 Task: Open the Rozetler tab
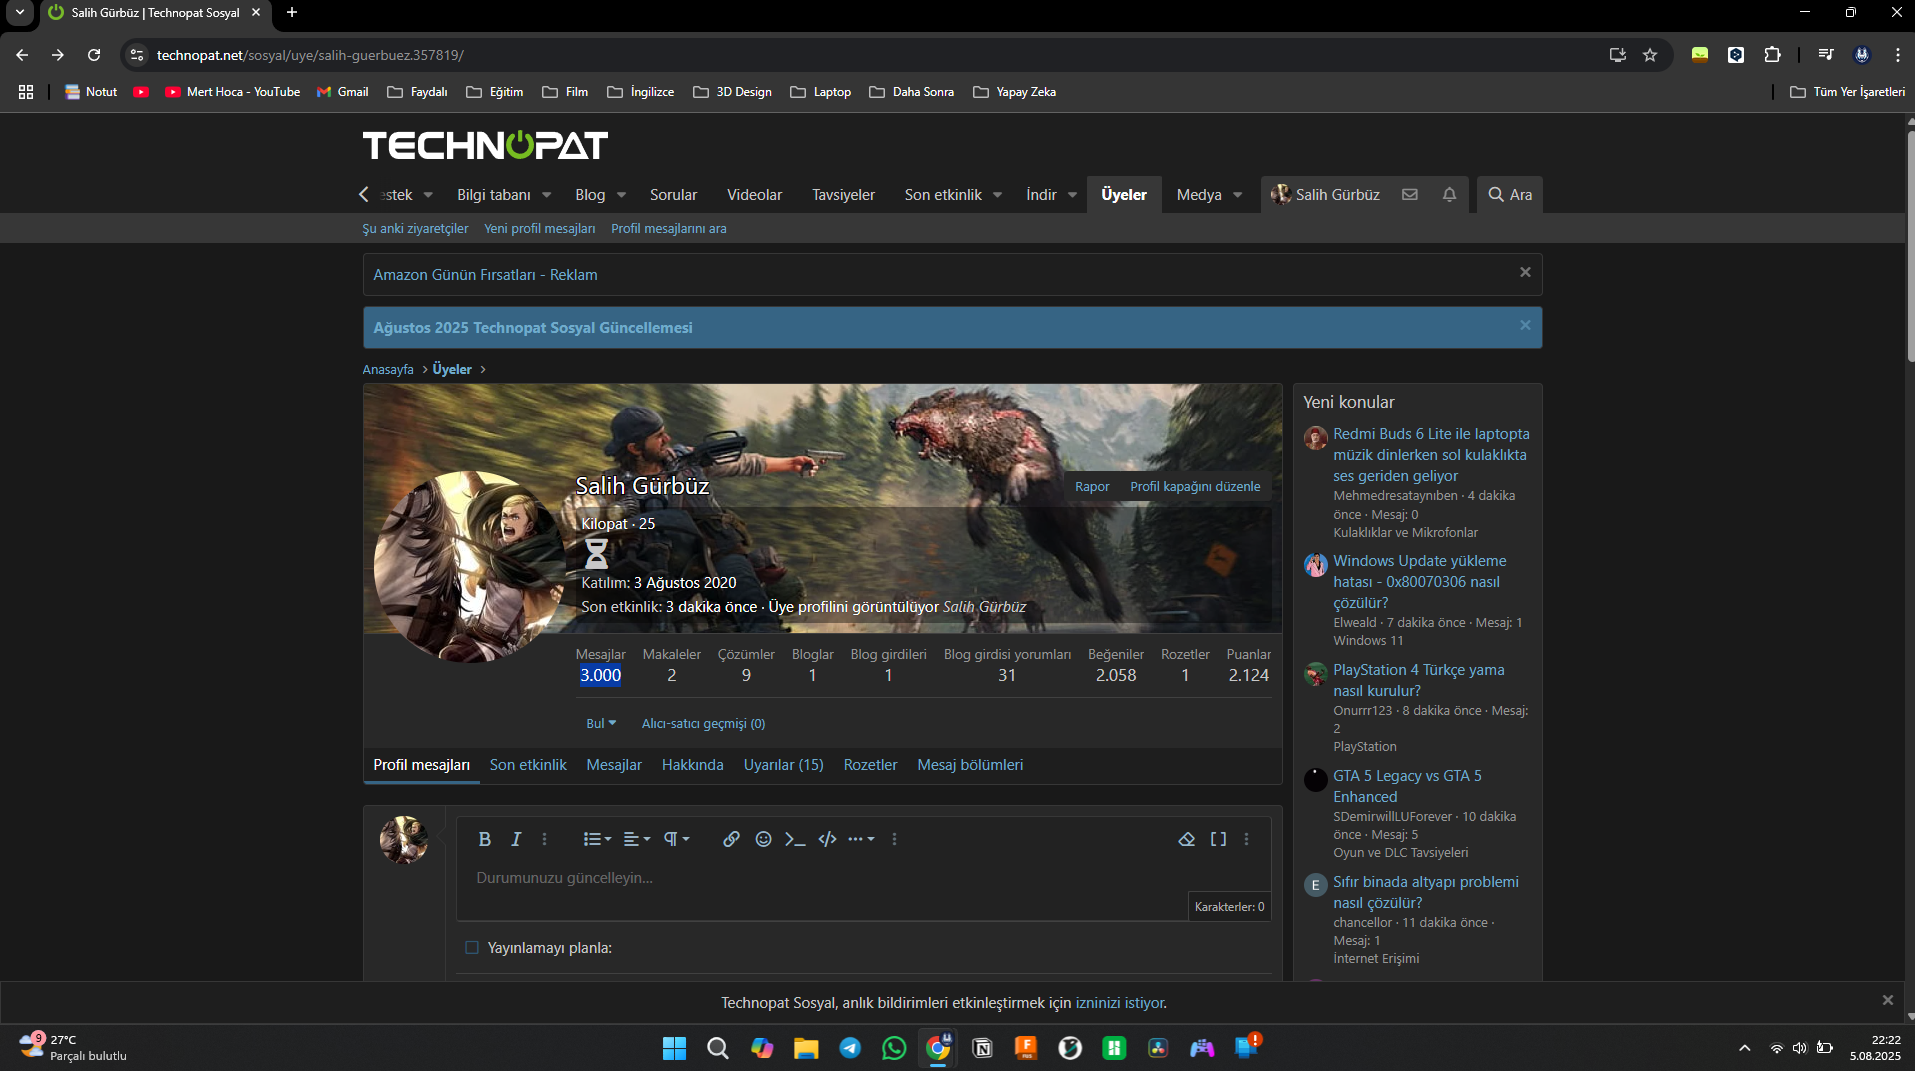[x=870, y=765]
